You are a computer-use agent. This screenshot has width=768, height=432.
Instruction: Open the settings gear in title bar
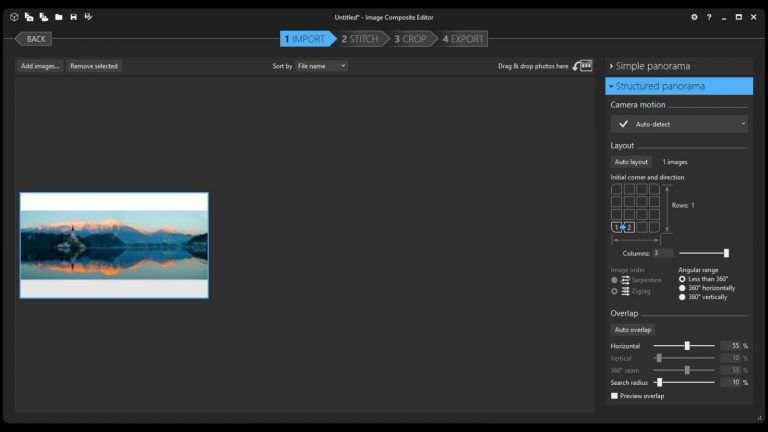694,17
